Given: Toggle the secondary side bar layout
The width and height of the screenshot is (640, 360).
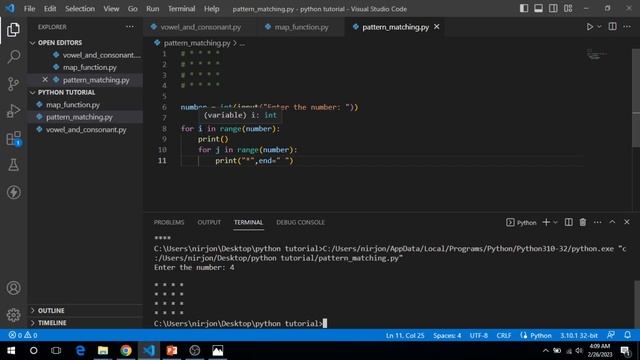Looking at the screenshot, I should (x=553, y=8).
